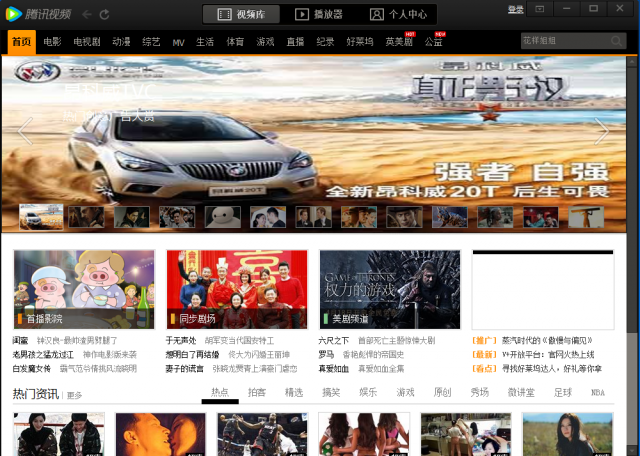
Task: Click the 登录 login link
Action: pos(516,9)
